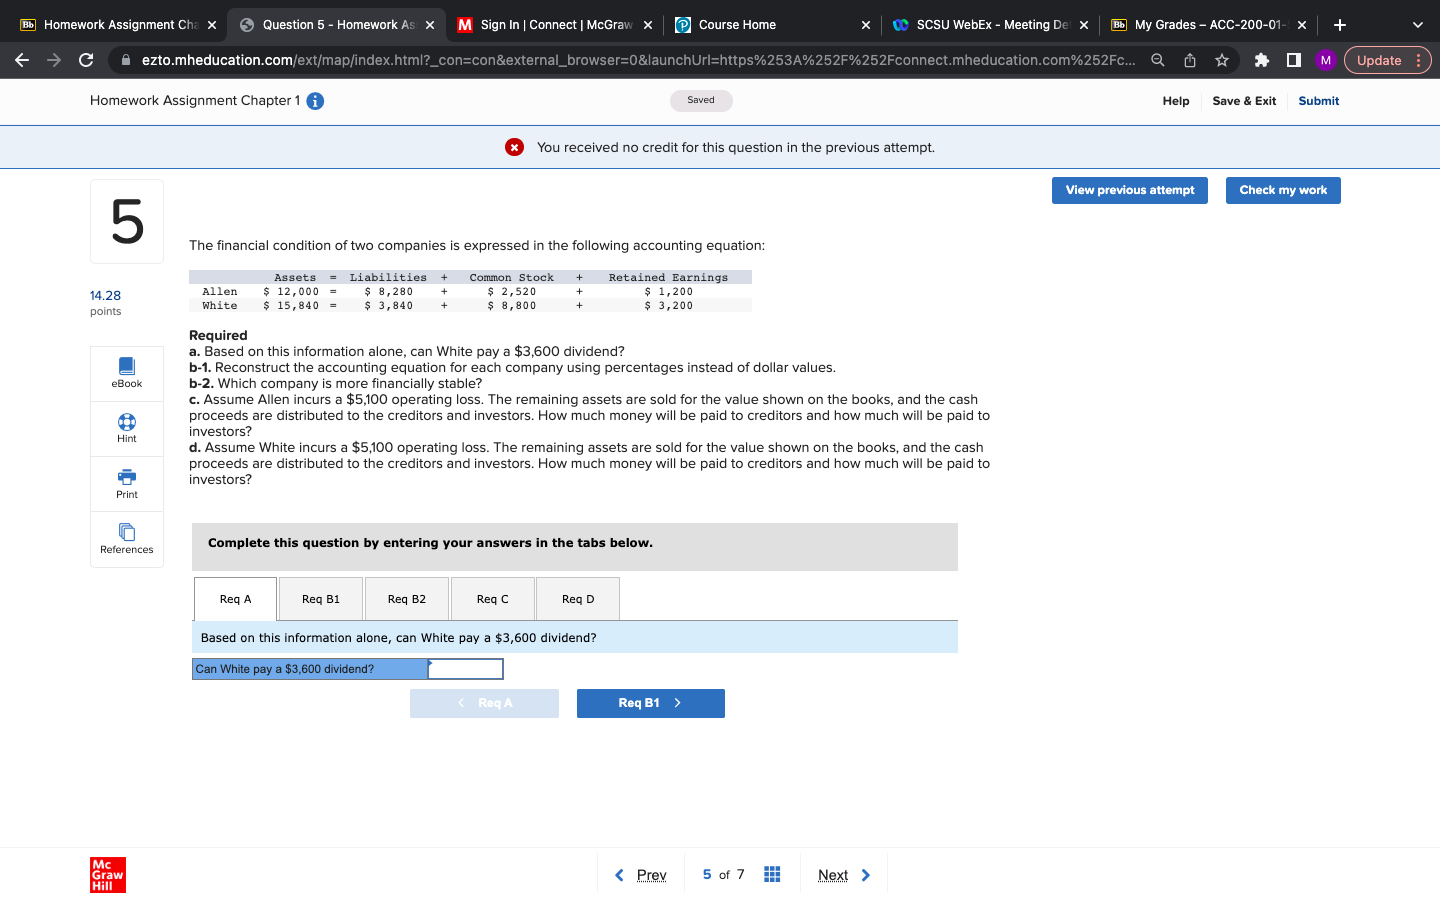Select the Req D answer tab
Viewport: 1440px width, 900px height.
(x=578, y=599)
